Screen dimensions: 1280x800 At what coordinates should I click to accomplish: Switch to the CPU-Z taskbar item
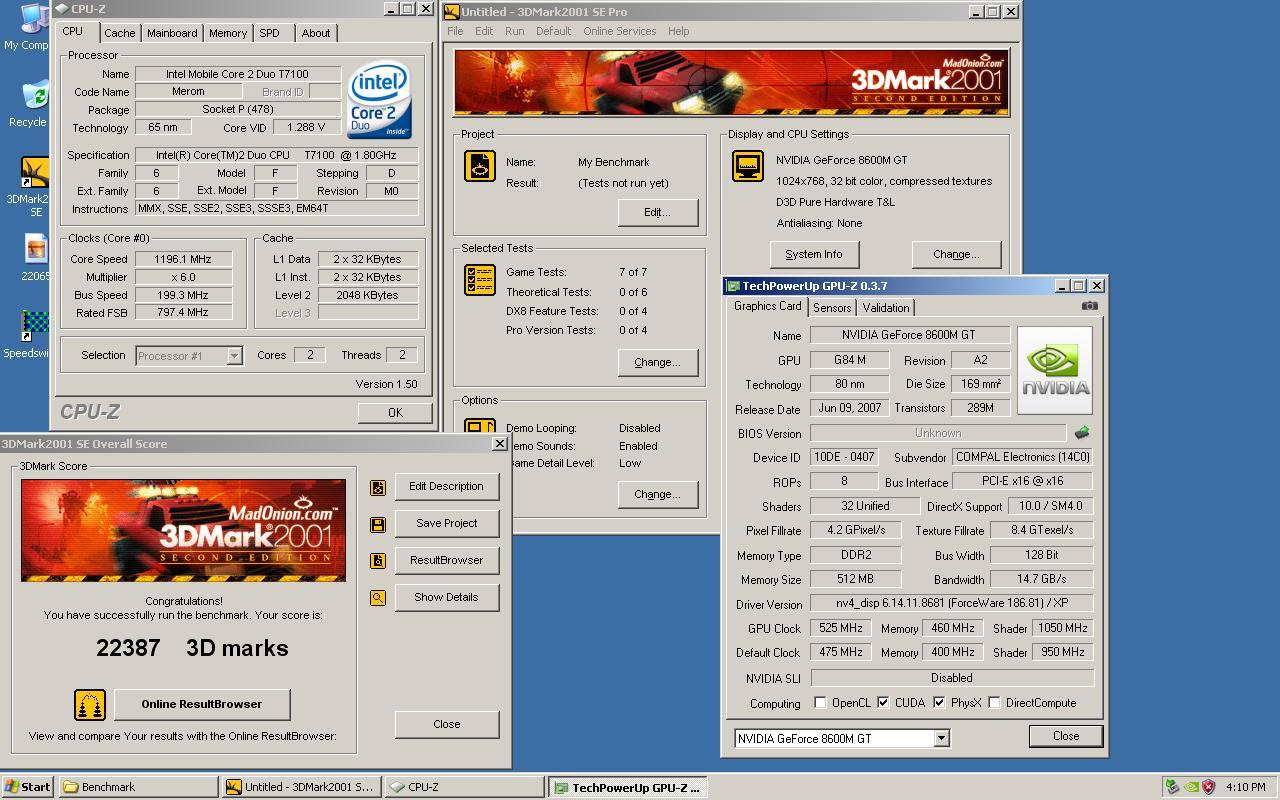(464, 787)
